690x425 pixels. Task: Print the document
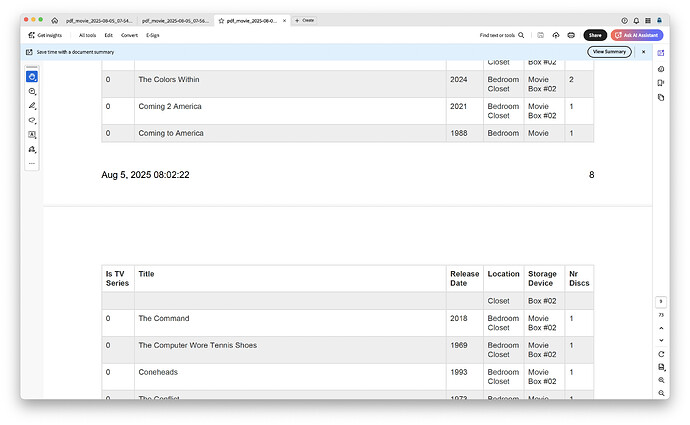click(x=571, y=35)
